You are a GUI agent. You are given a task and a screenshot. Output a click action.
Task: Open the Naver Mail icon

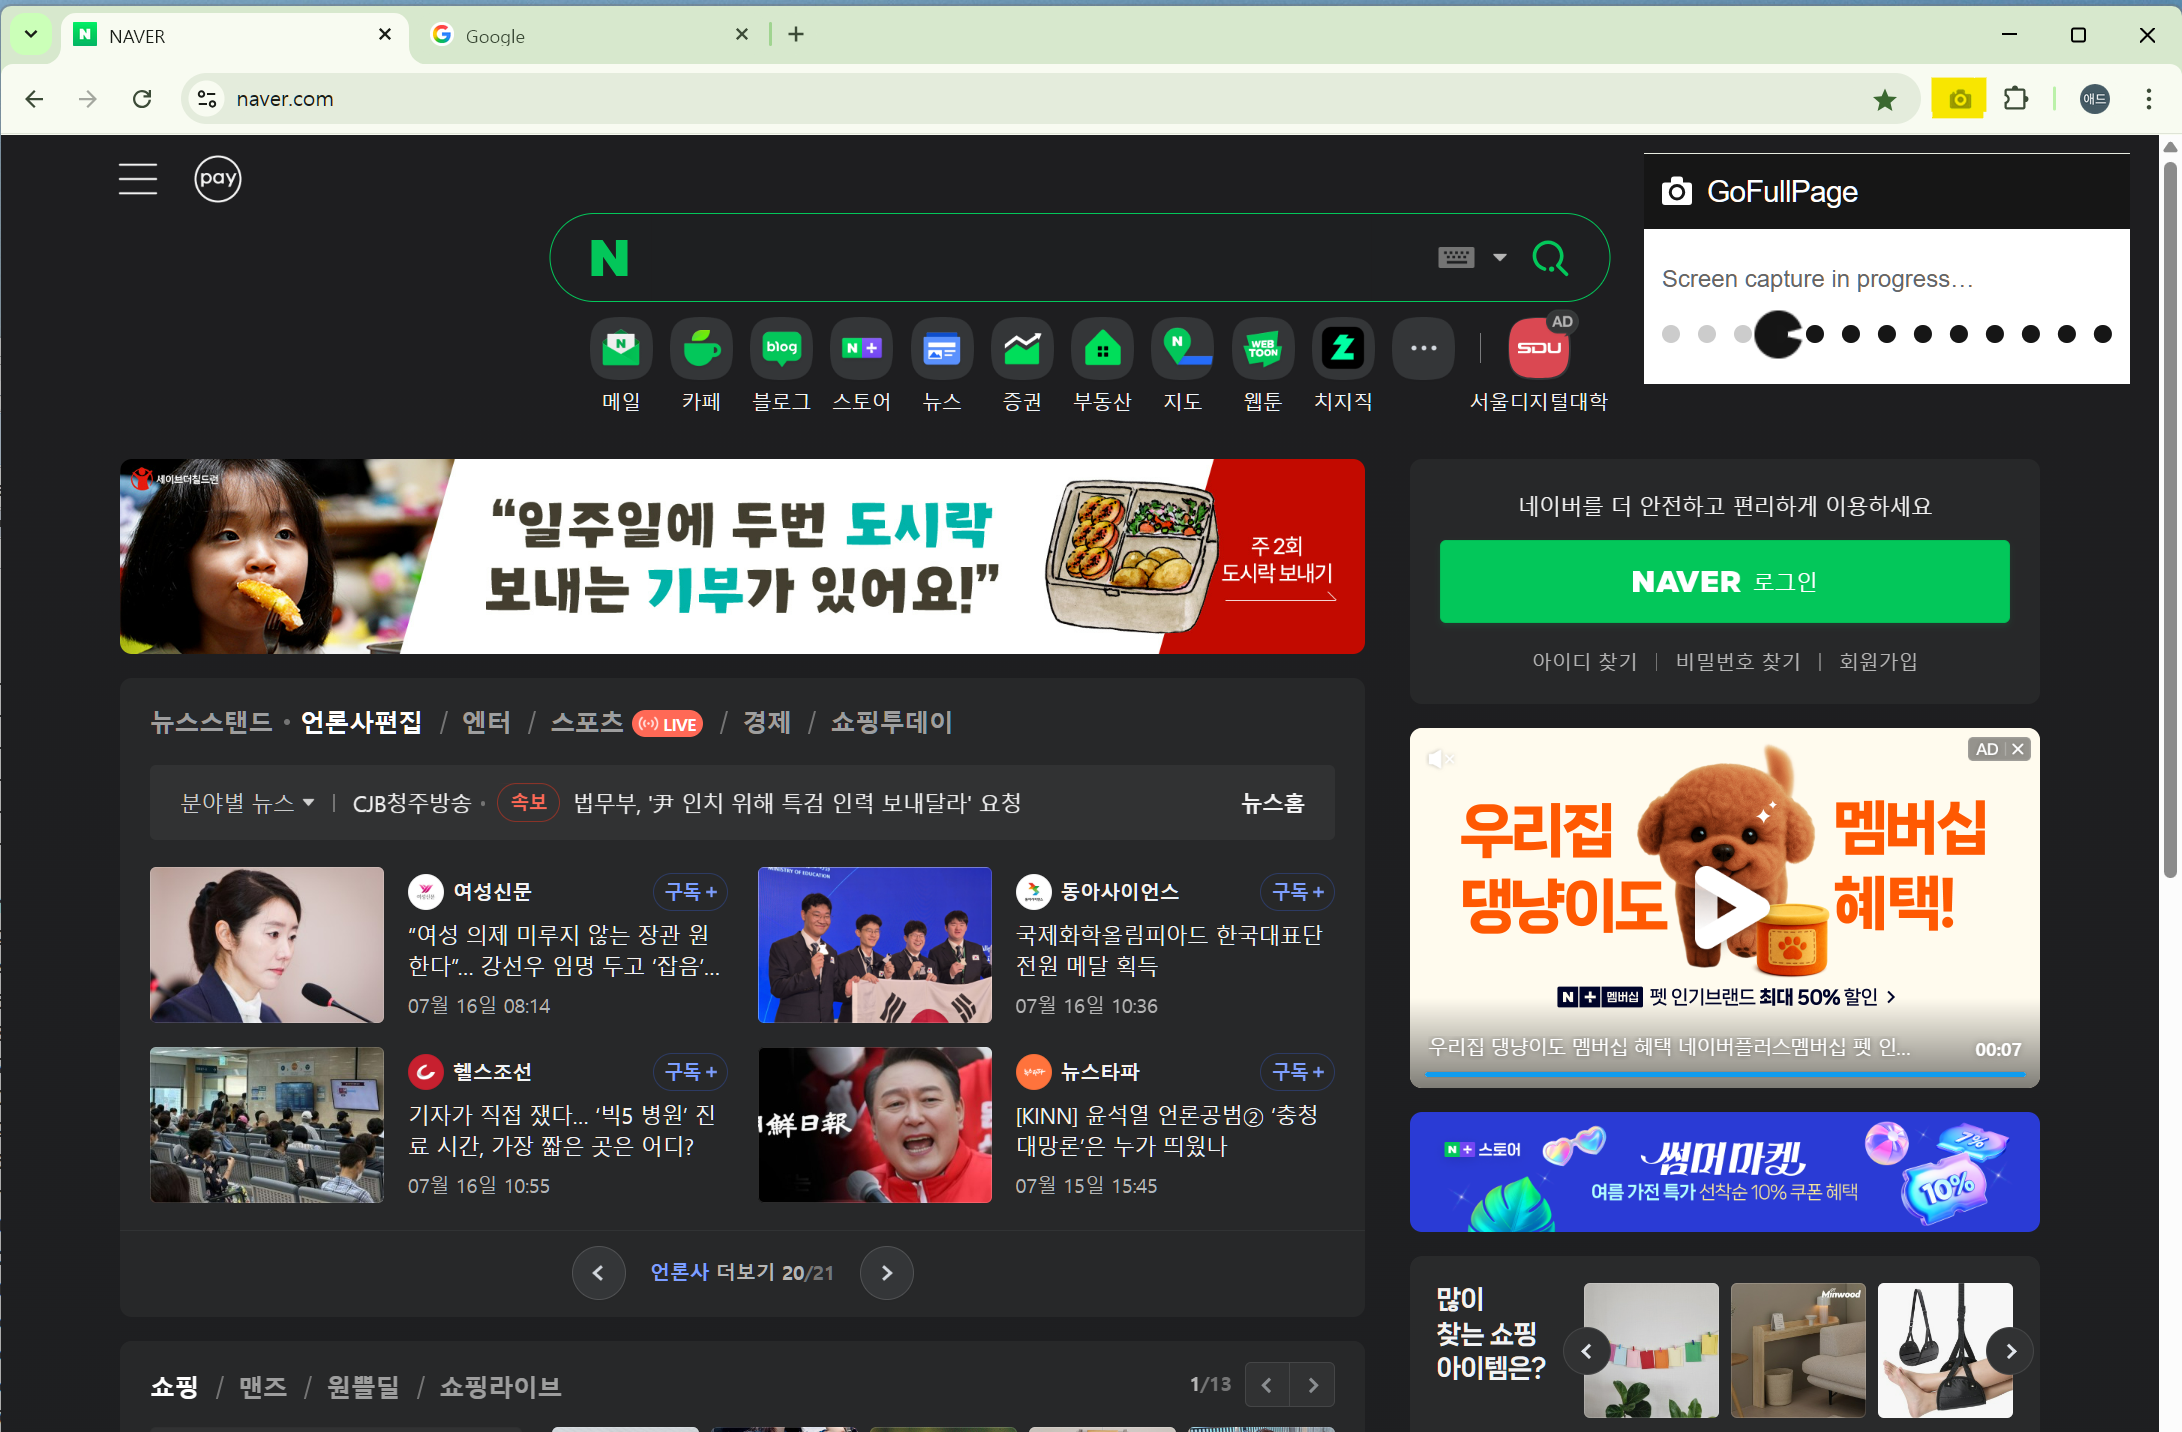point(621,349)
